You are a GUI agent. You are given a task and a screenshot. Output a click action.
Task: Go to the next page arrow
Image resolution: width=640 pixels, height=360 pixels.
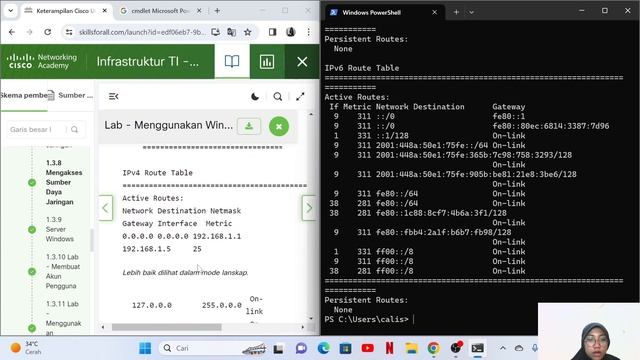tap(309, 208)
